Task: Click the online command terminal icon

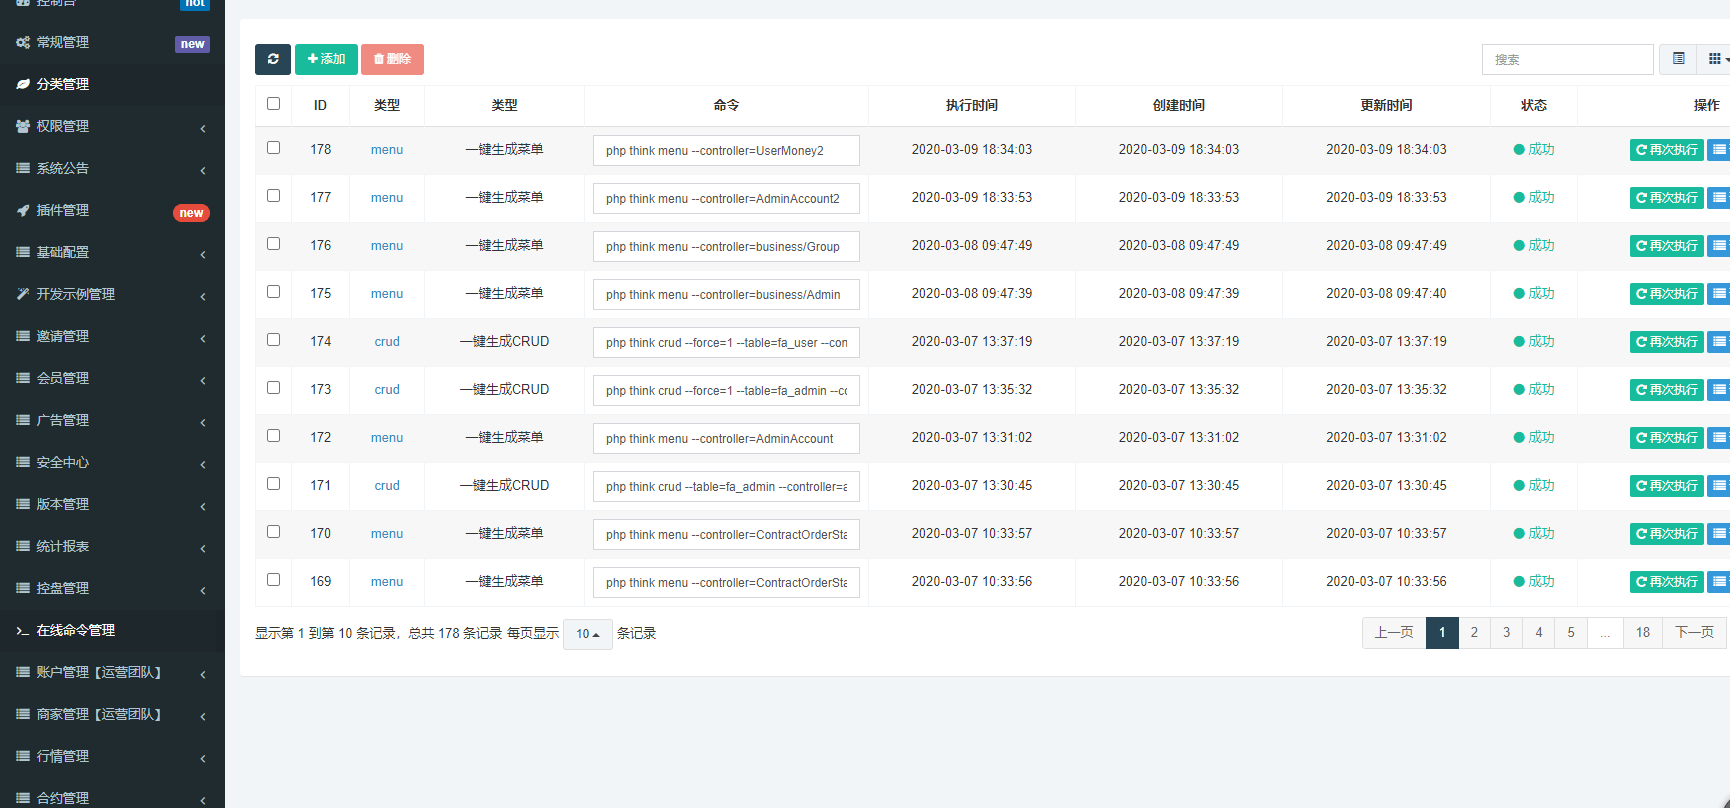Action: click(x=23, y=630)
